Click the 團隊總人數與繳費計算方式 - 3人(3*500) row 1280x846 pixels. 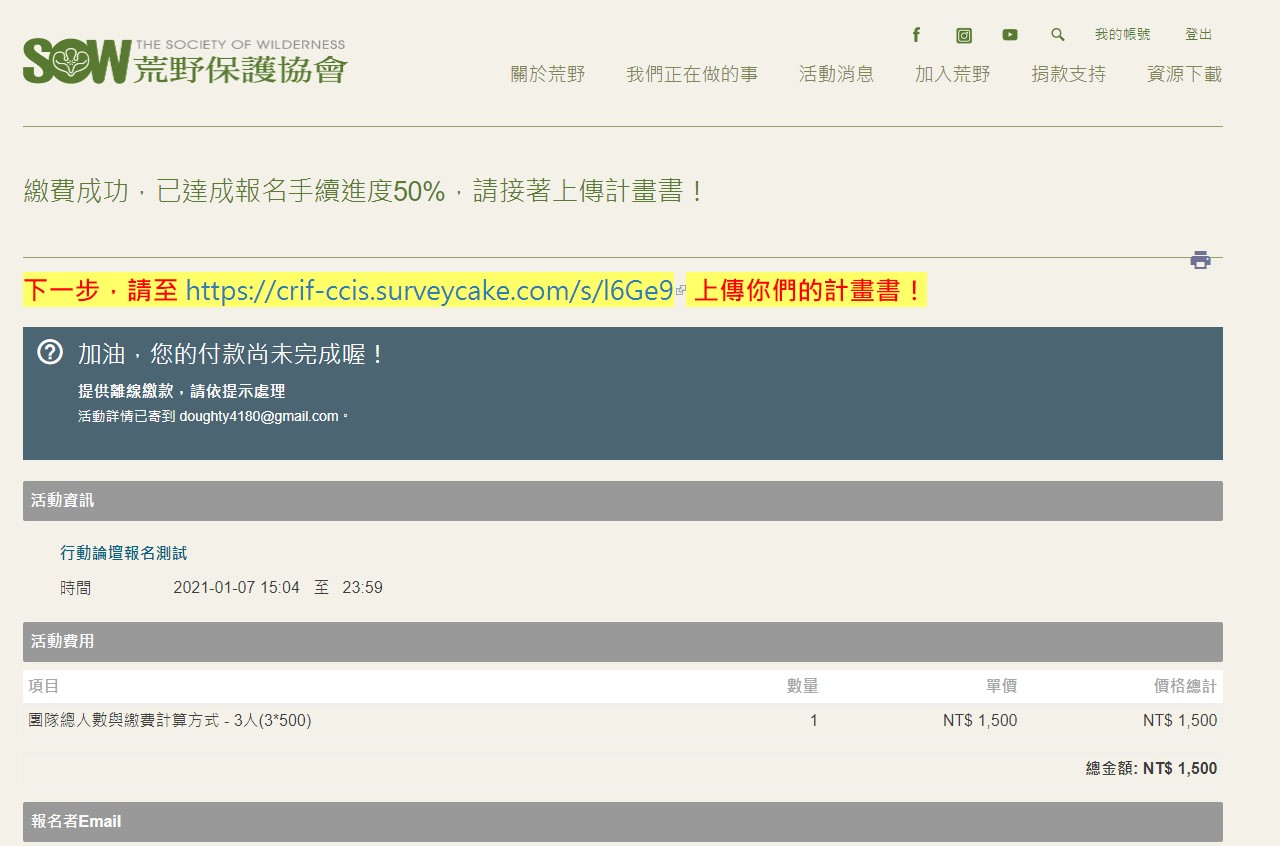623,721
